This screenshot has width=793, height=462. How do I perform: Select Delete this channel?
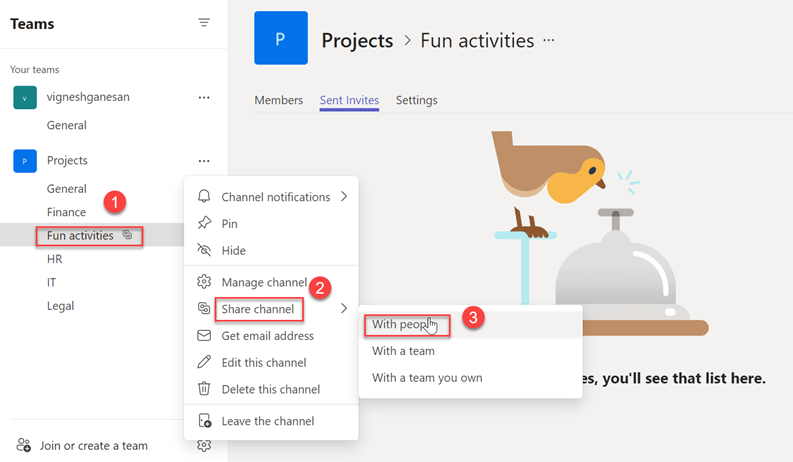point(270,389)
